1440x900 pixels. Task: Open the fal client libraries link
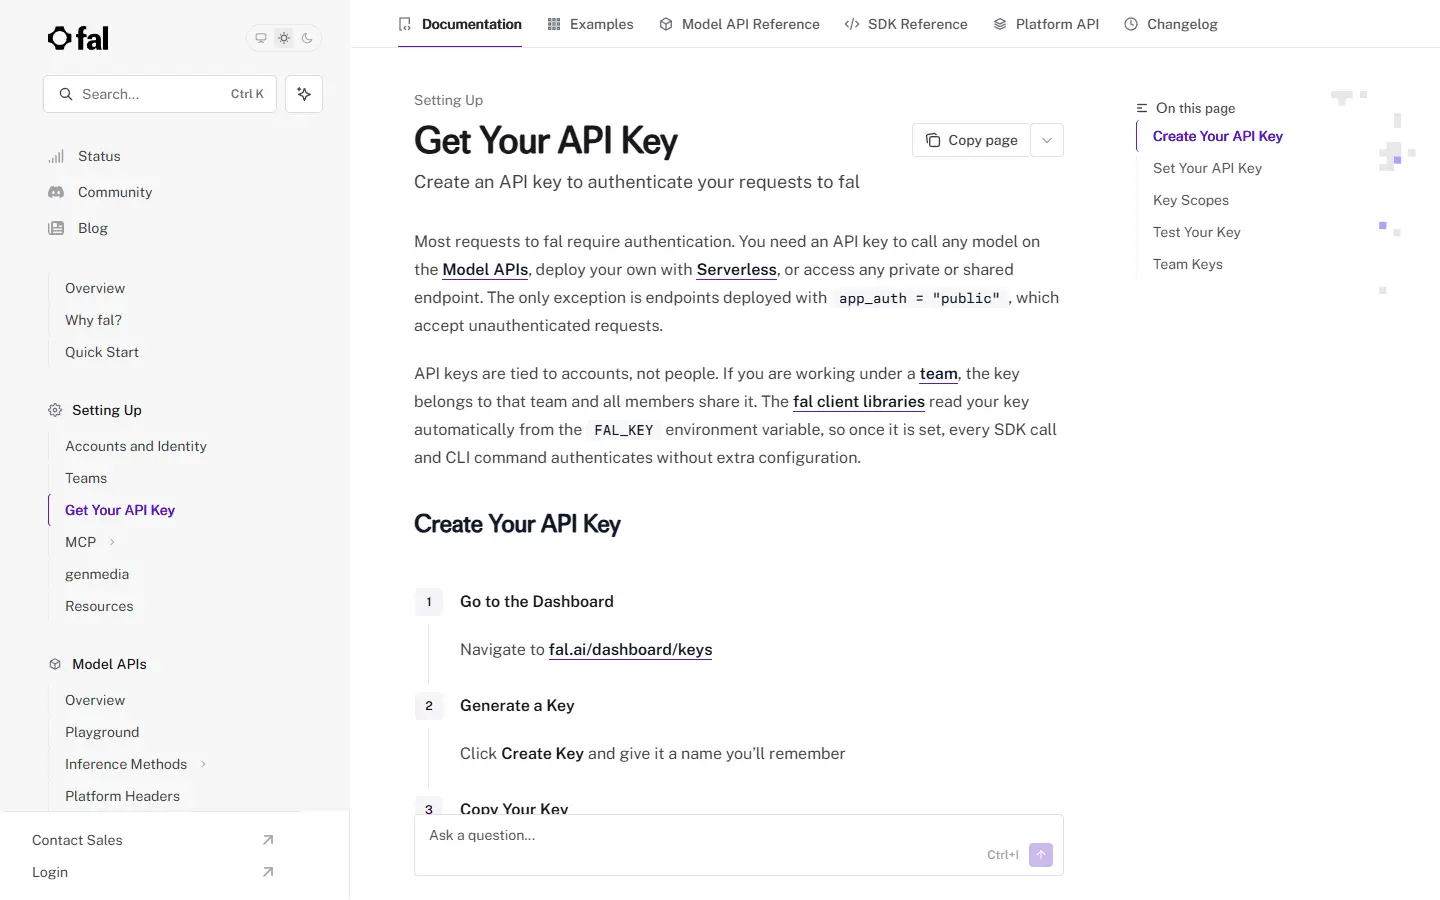point(859,401)
